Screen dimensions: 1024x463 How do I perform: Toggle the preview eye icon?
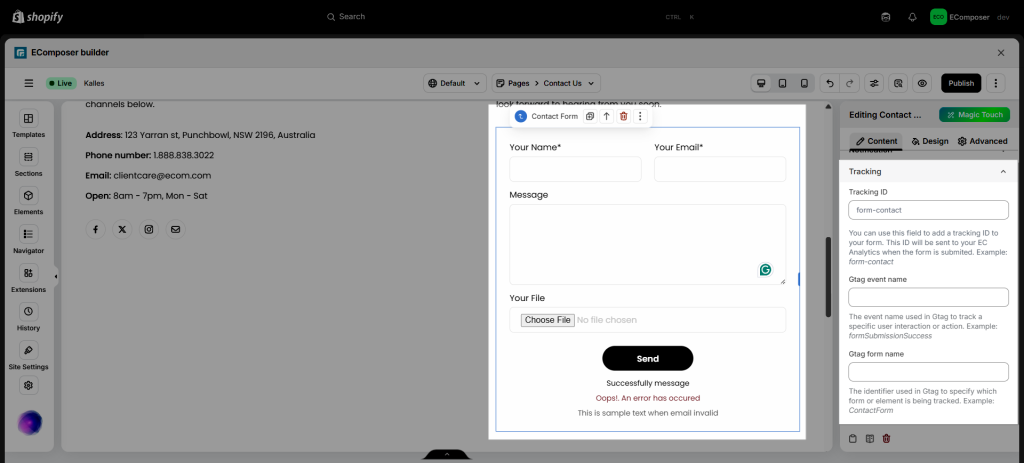point(922,84)
